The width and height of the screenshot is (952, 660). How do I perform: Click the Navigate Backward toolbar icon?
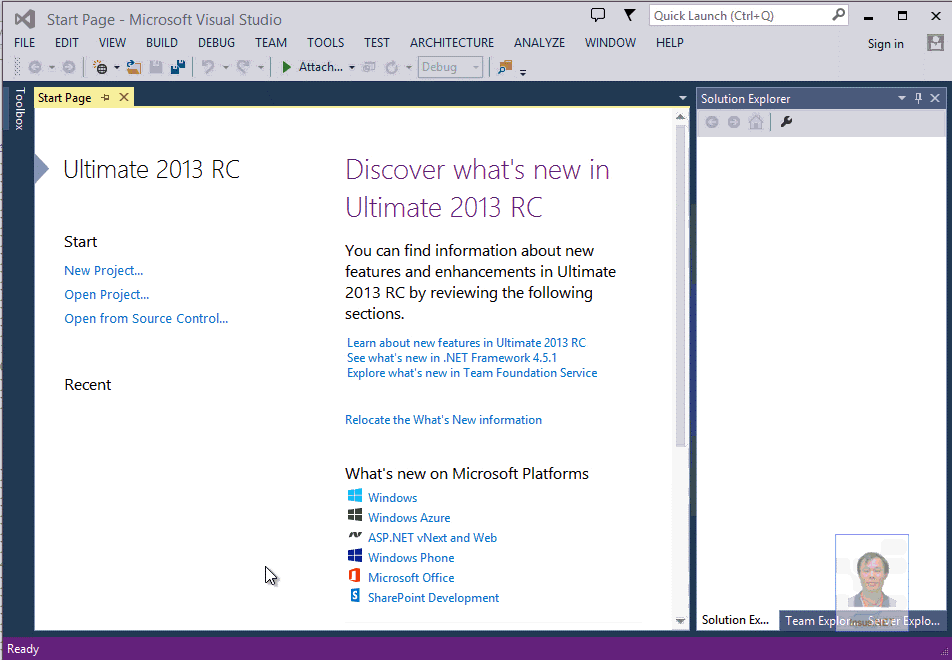click(35, 67)
